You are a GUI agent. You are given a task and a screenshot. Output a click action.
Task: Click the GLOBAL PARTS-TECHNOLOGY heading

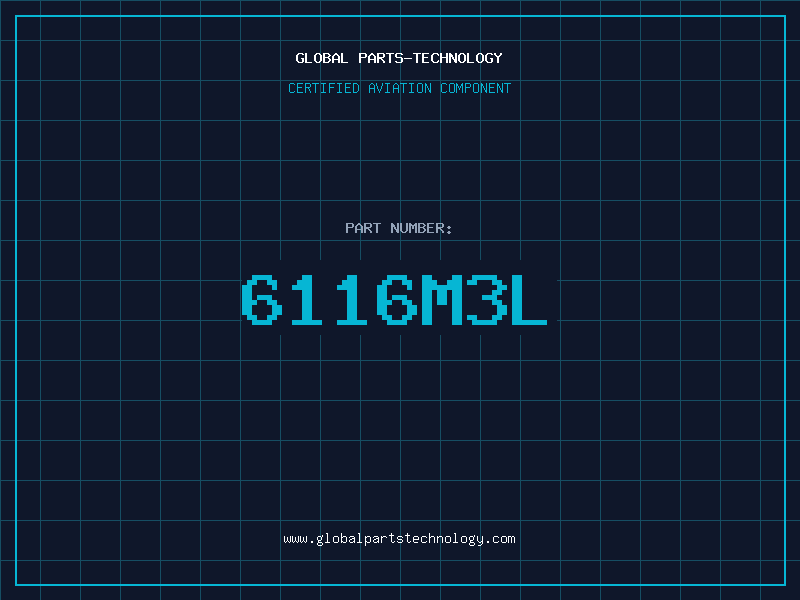point(399,58)
